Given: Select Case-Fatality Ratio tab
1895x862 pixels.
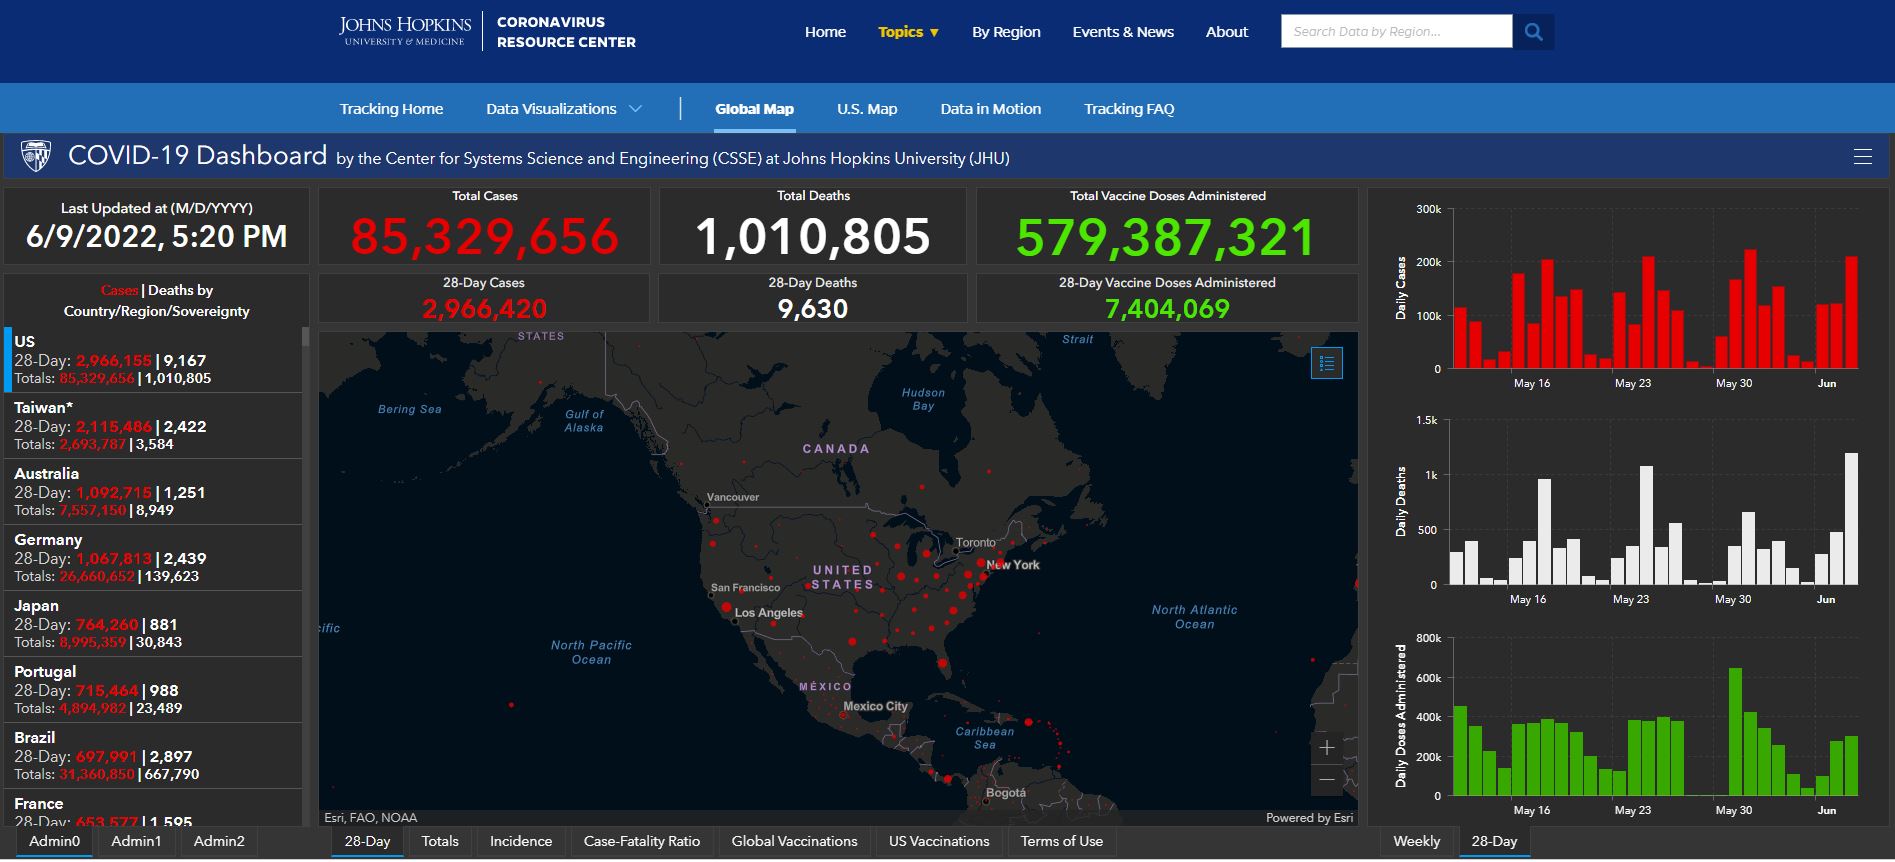Looking at the screenshot, I should [x=642, y=841].
